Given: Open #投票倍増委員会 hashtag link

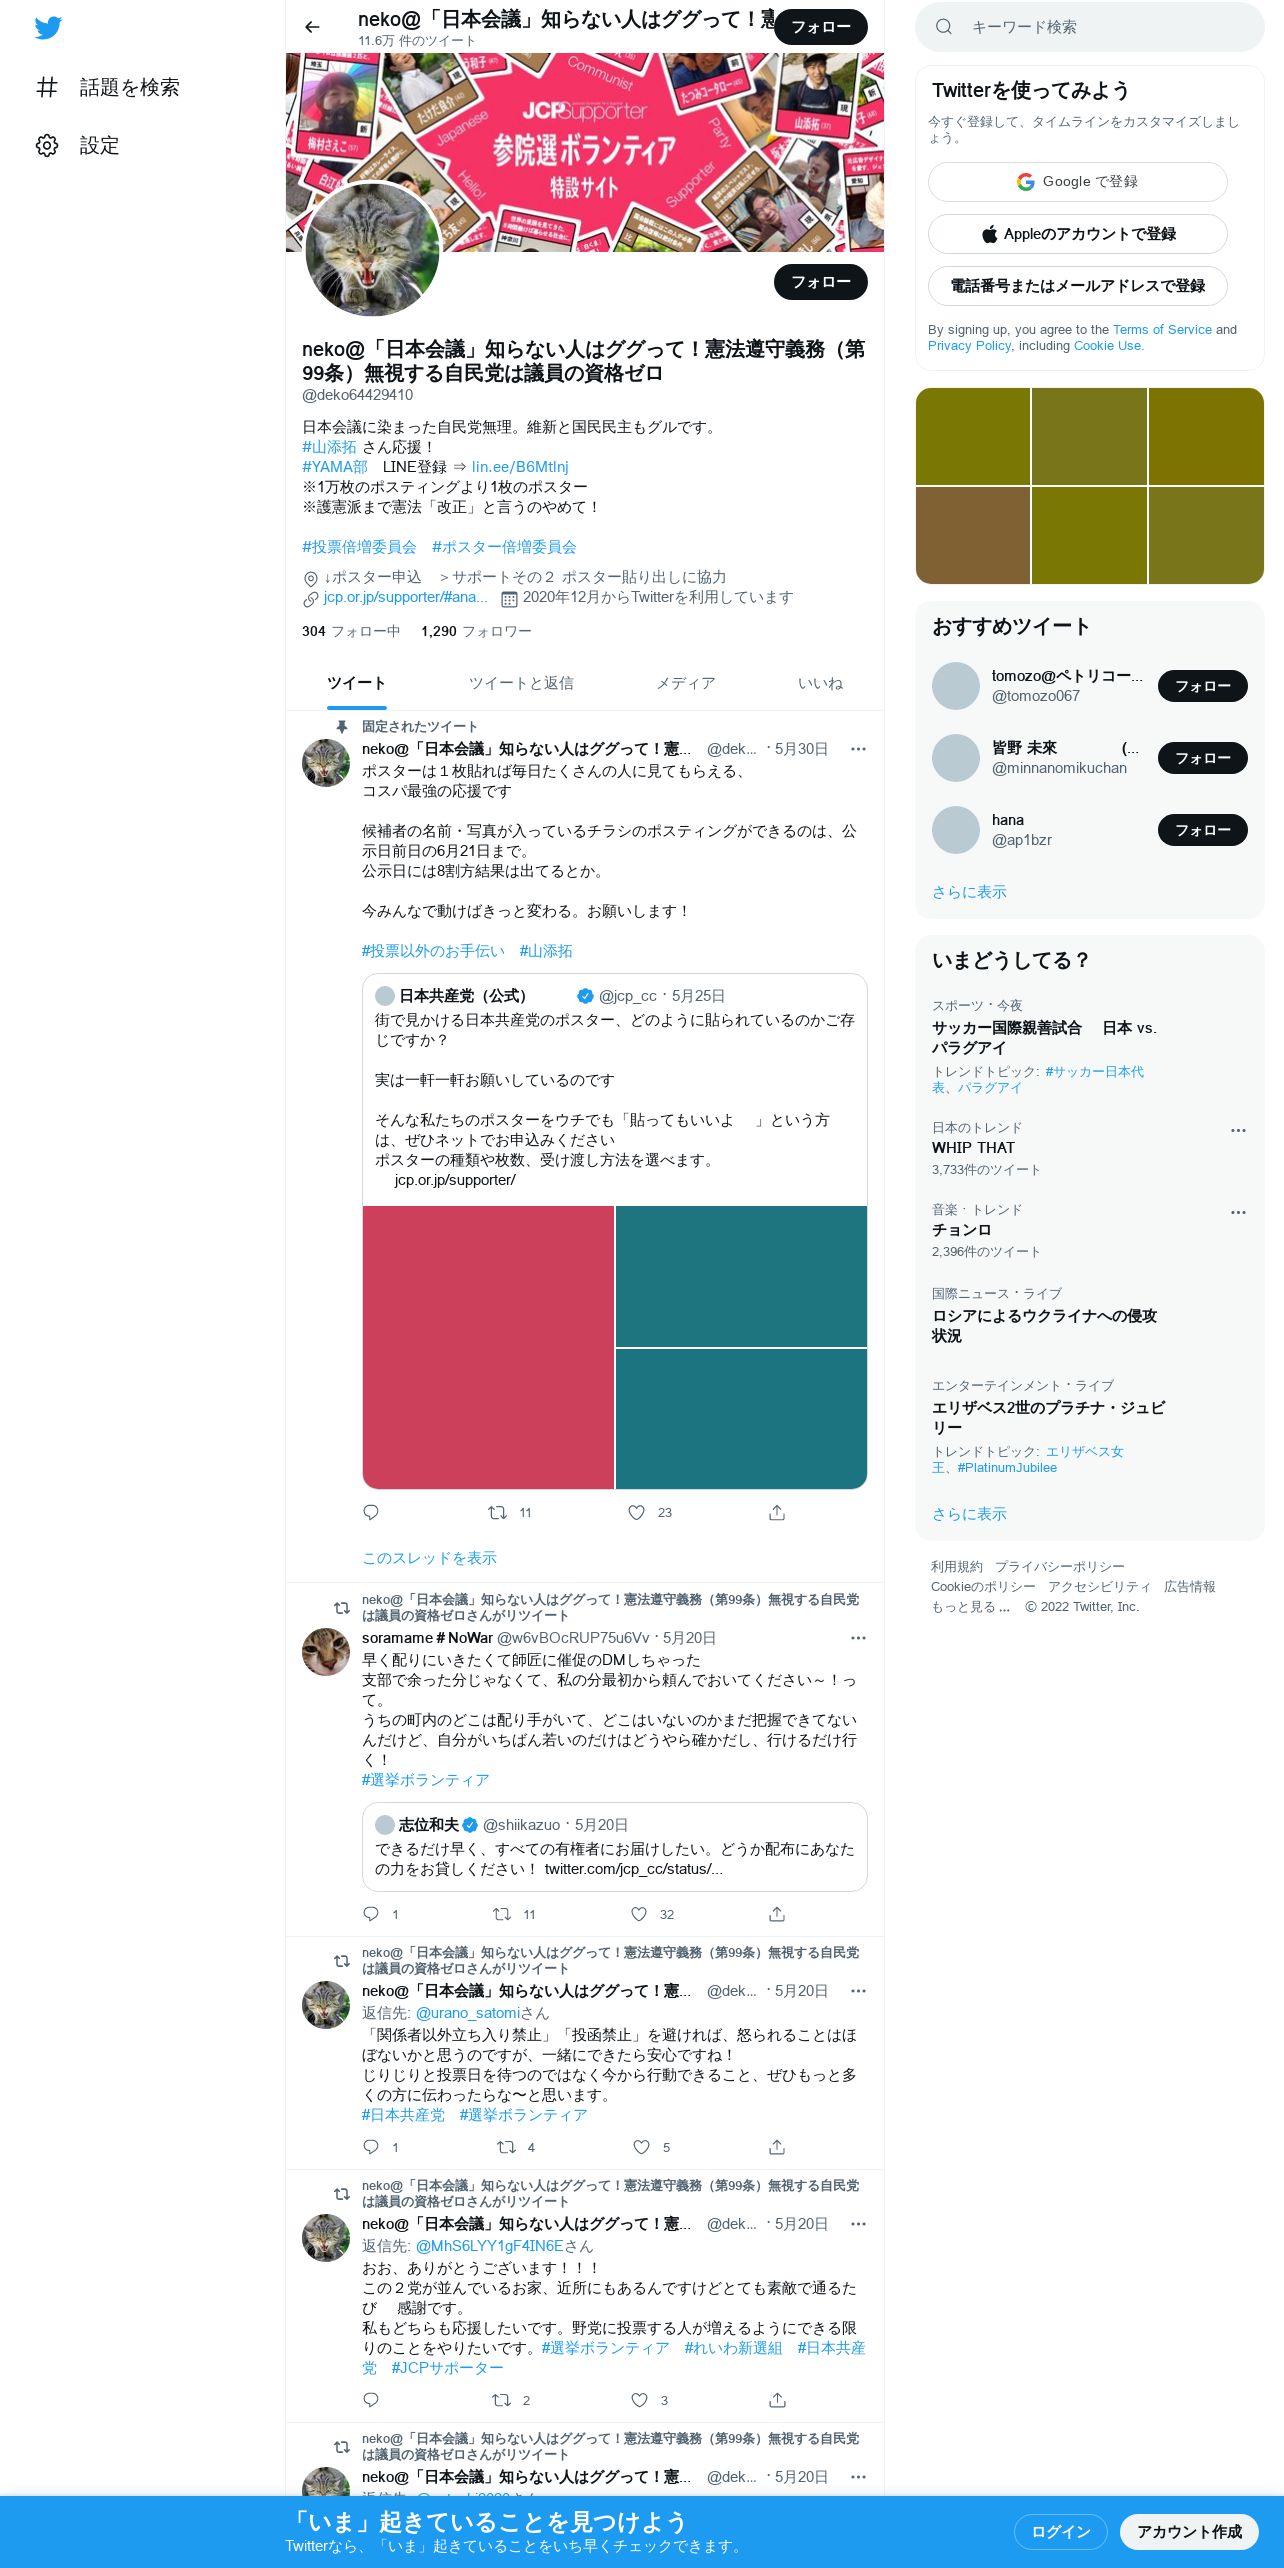Looking at the screenshot, I should (359, 547).
